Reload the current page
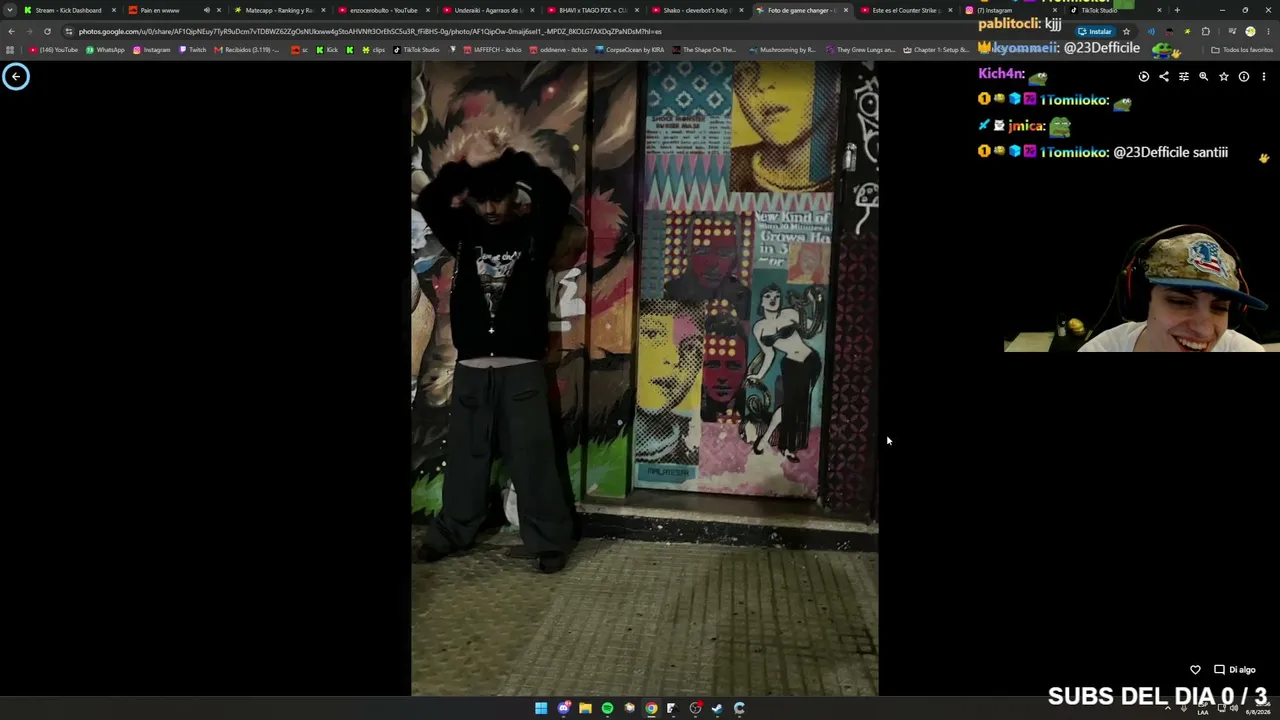 tap(47, 31)
